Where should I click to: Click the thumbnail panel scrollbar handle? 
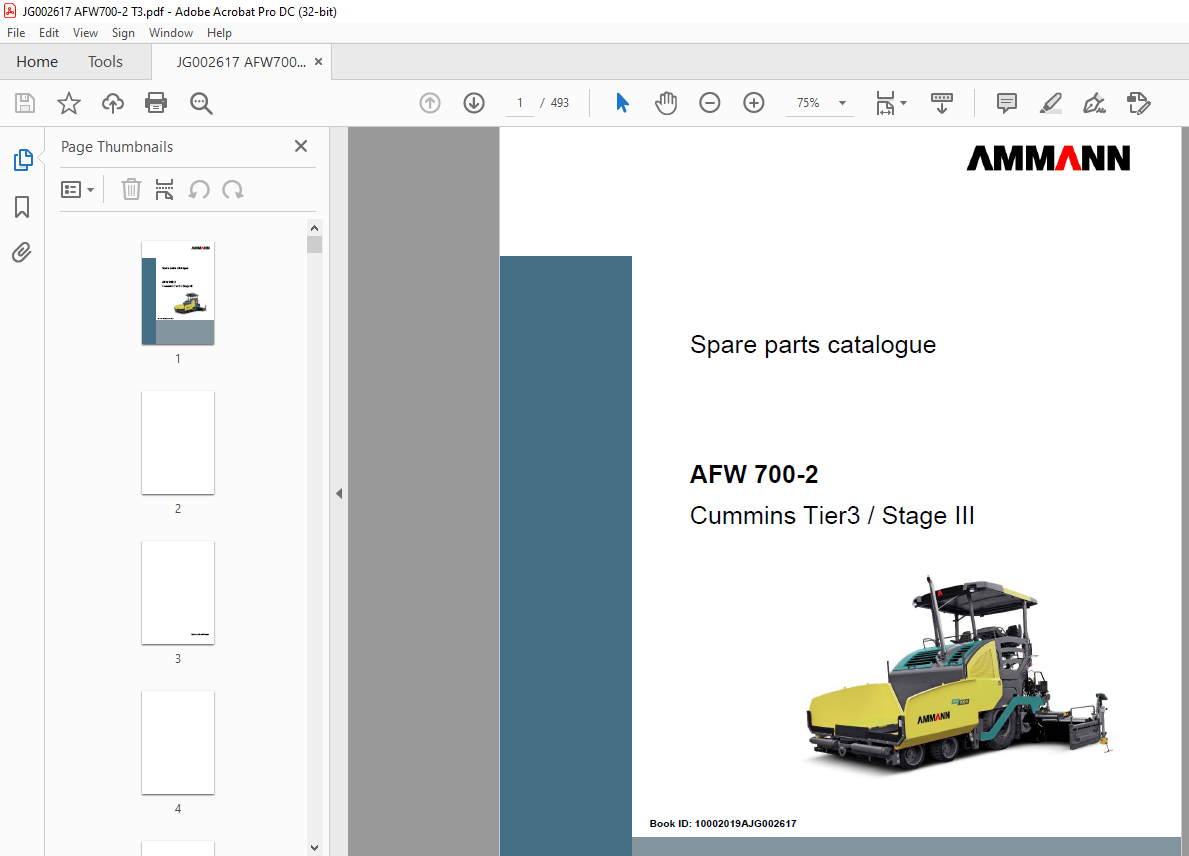pyautogui.click(x=315, y=244)
